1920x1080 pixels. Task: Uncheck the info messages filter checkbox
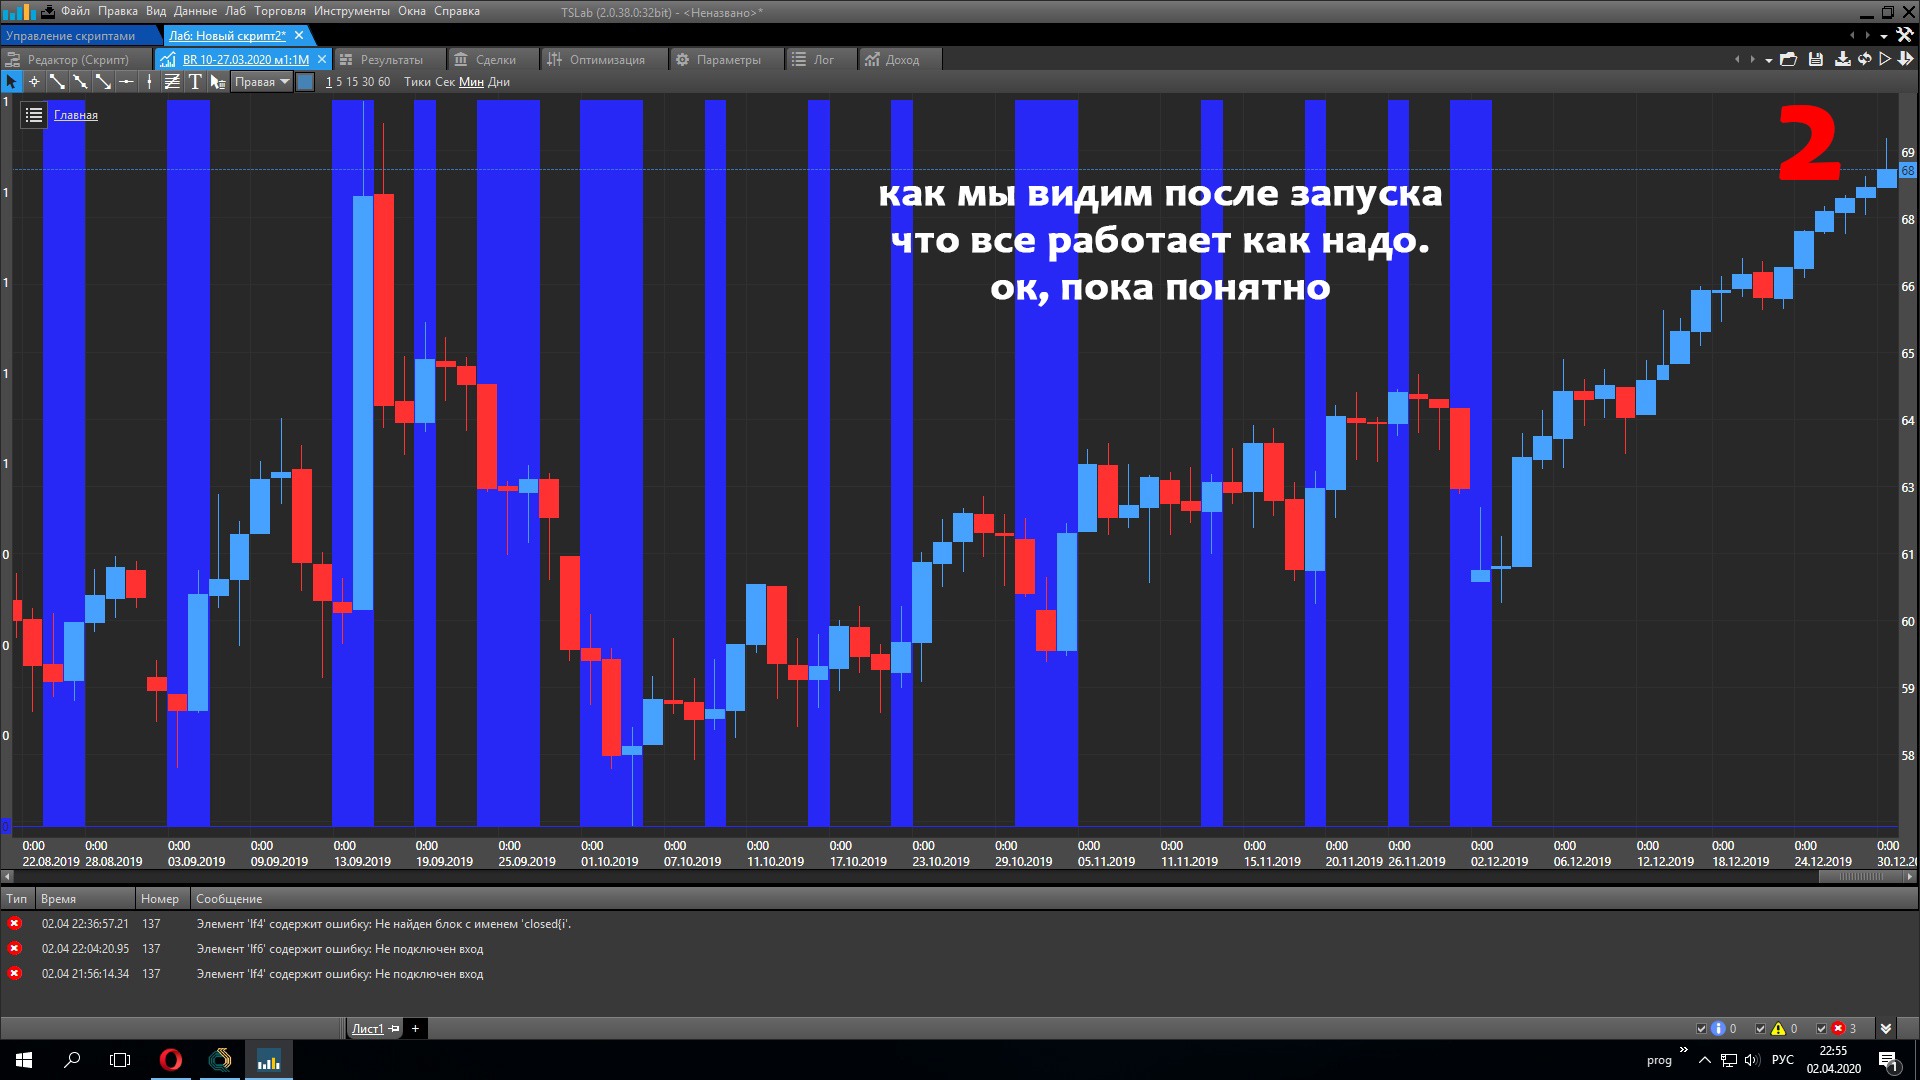pyautogui.click(x=1701, y=1028)
